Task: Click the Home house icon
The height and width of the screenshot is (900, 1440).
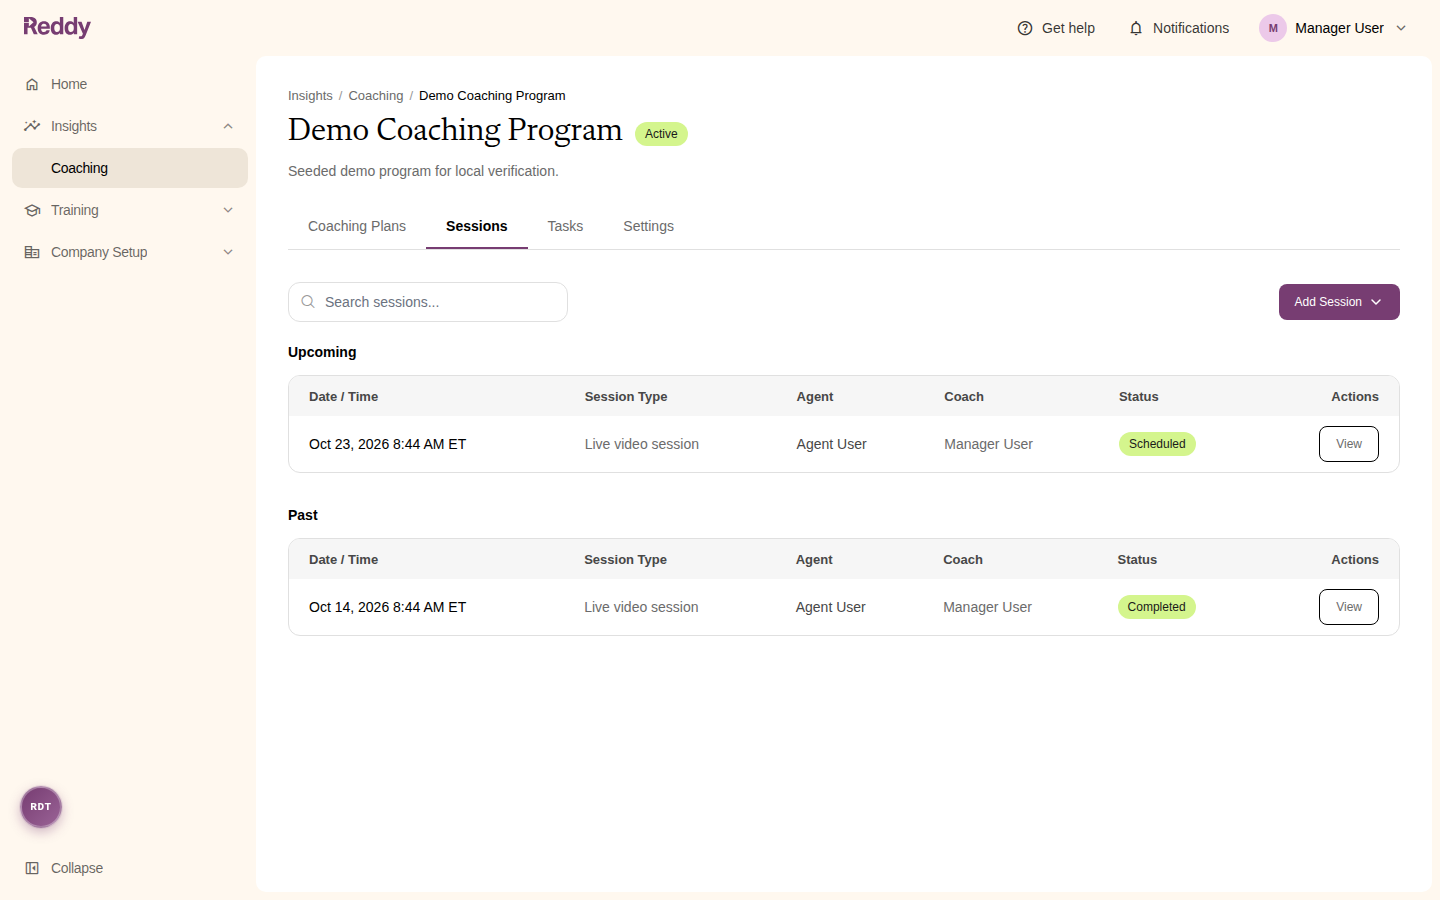Action: click(x=32, y=84)
